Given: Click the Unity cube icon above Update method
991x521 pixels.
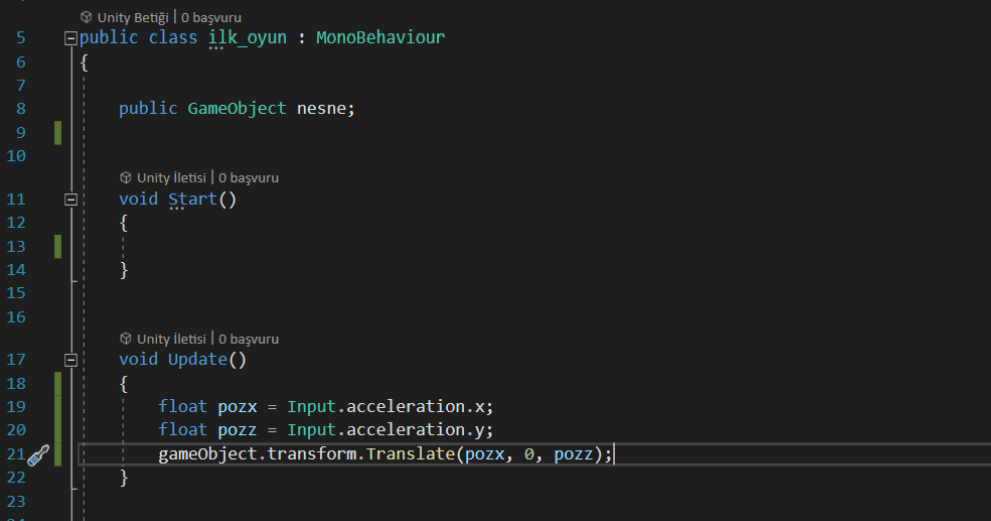Looking at the screenshot, I should tap(125, 339).
